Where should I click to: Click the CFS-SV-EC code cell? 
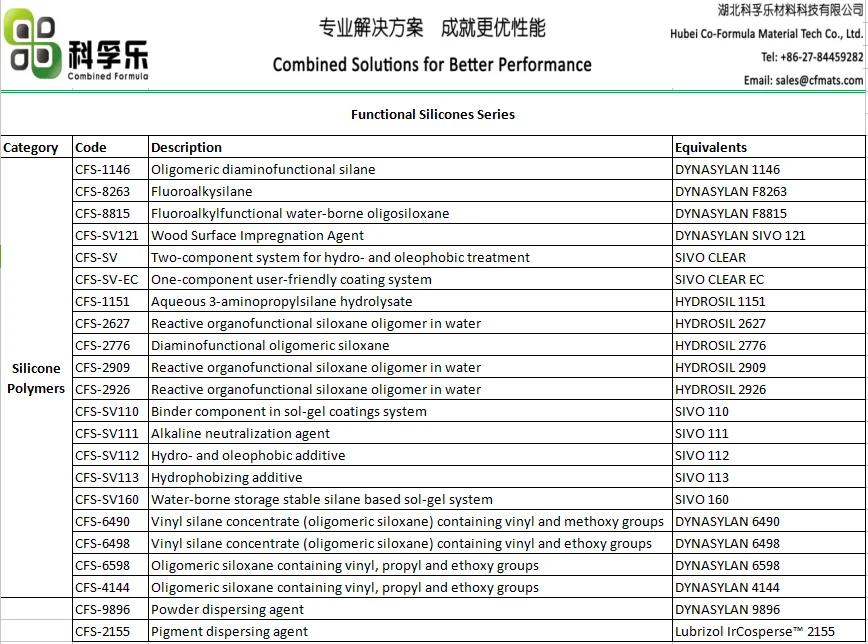(x=107, y=280)
